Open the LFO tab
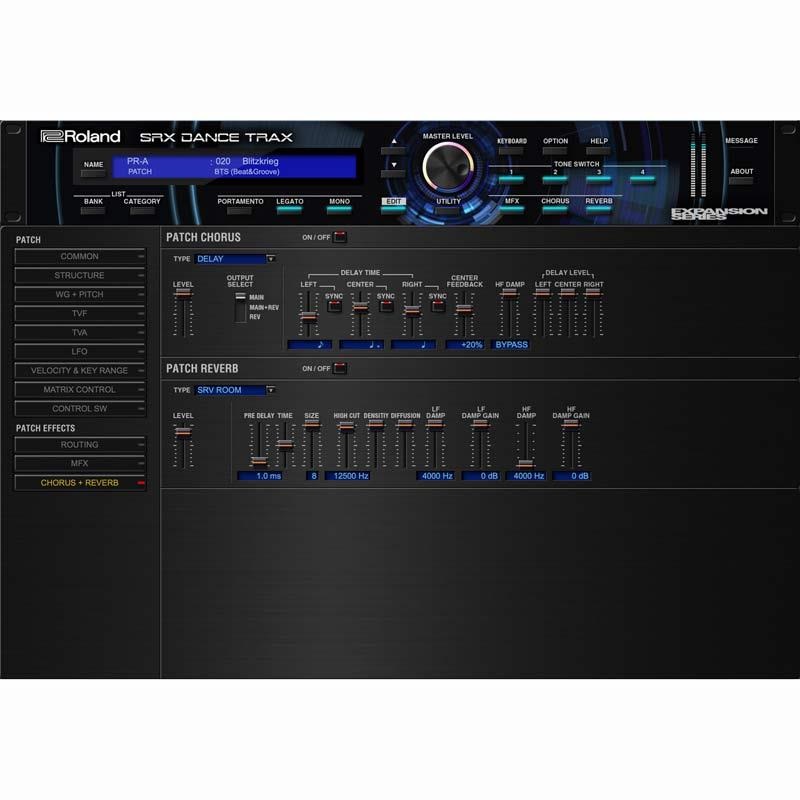Image resolution: width=800 pixels, height=800 pixels. click(x=80, y=352)
